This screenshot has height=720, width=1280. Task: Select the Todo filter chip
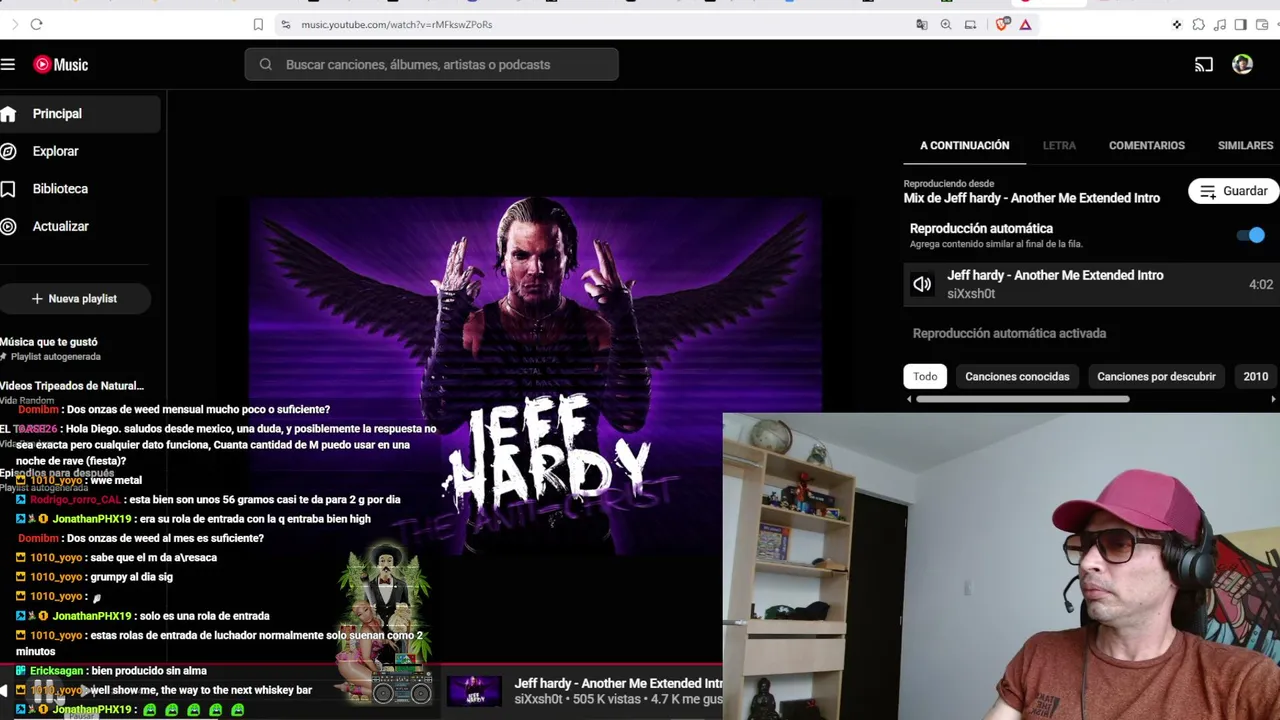(x=925, y=377)
